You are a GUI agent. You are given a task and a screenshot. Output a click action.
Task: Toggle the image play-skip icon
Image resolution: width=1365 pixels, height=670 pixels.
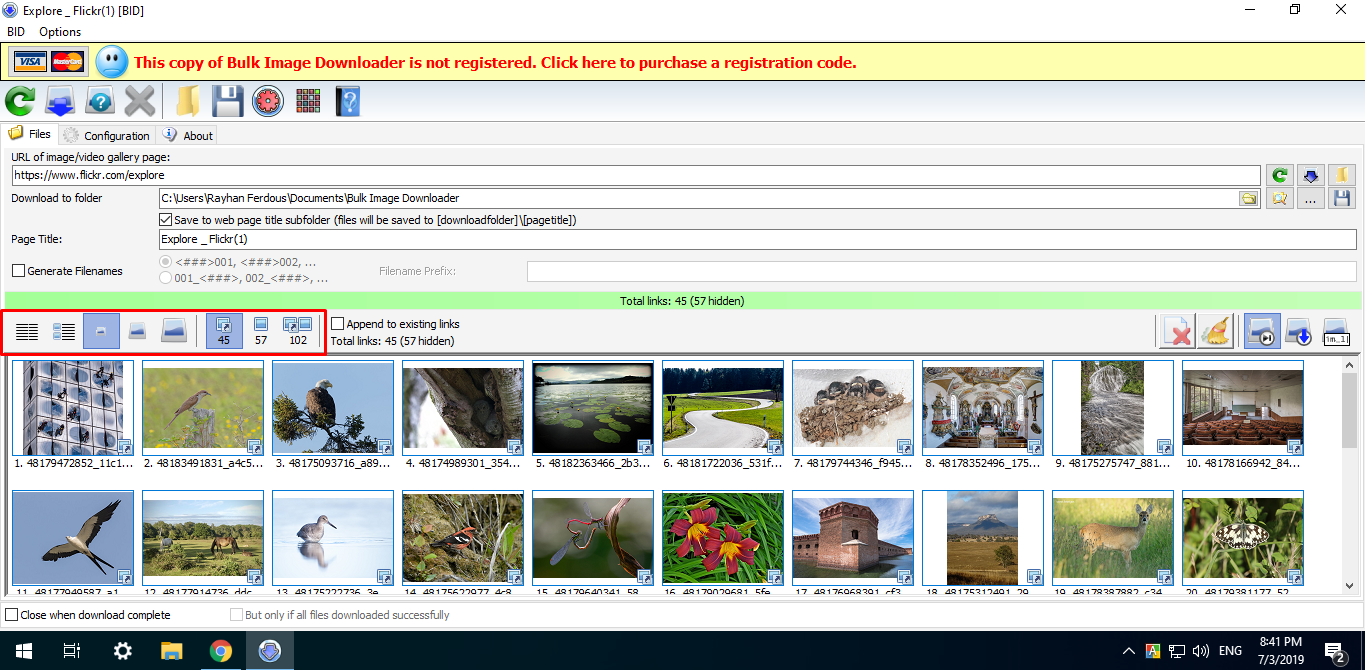pyautogui.click(x=1262, y=331)
